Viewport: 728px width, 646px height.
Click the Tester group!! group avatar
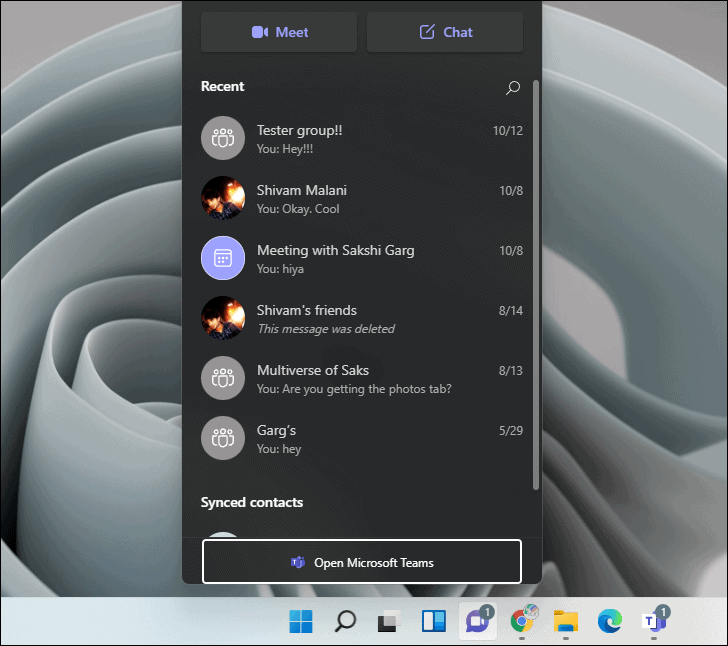[x=223, y=138]
